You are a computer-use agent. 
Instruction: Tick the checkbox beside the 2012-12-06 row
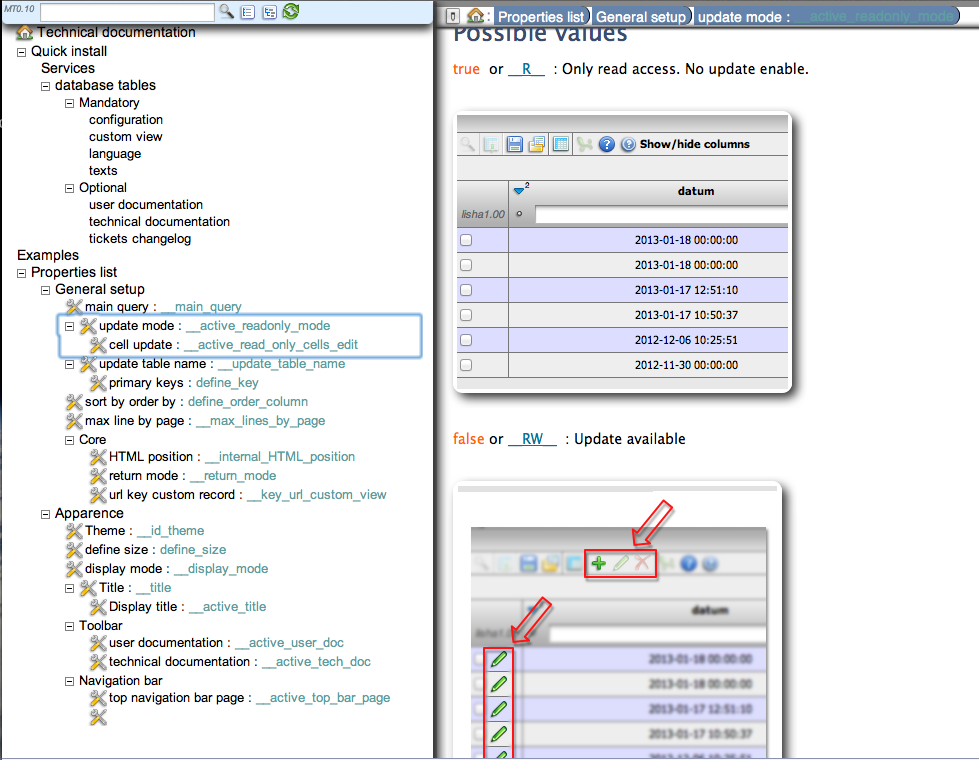click(465, 339)
